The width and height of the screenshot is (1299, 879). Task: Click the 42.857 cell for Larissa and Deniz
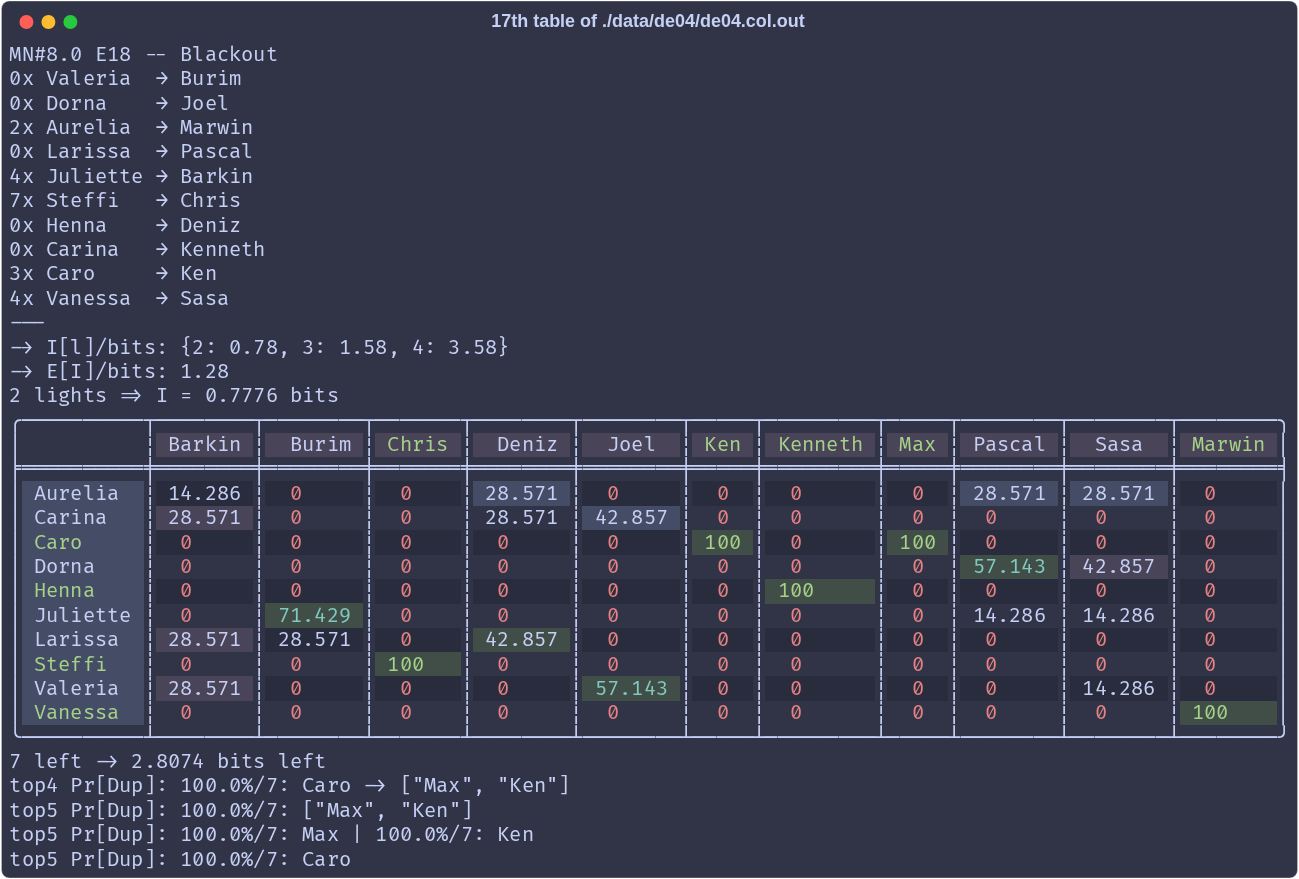pyautogui.click(x=521, y=639)
